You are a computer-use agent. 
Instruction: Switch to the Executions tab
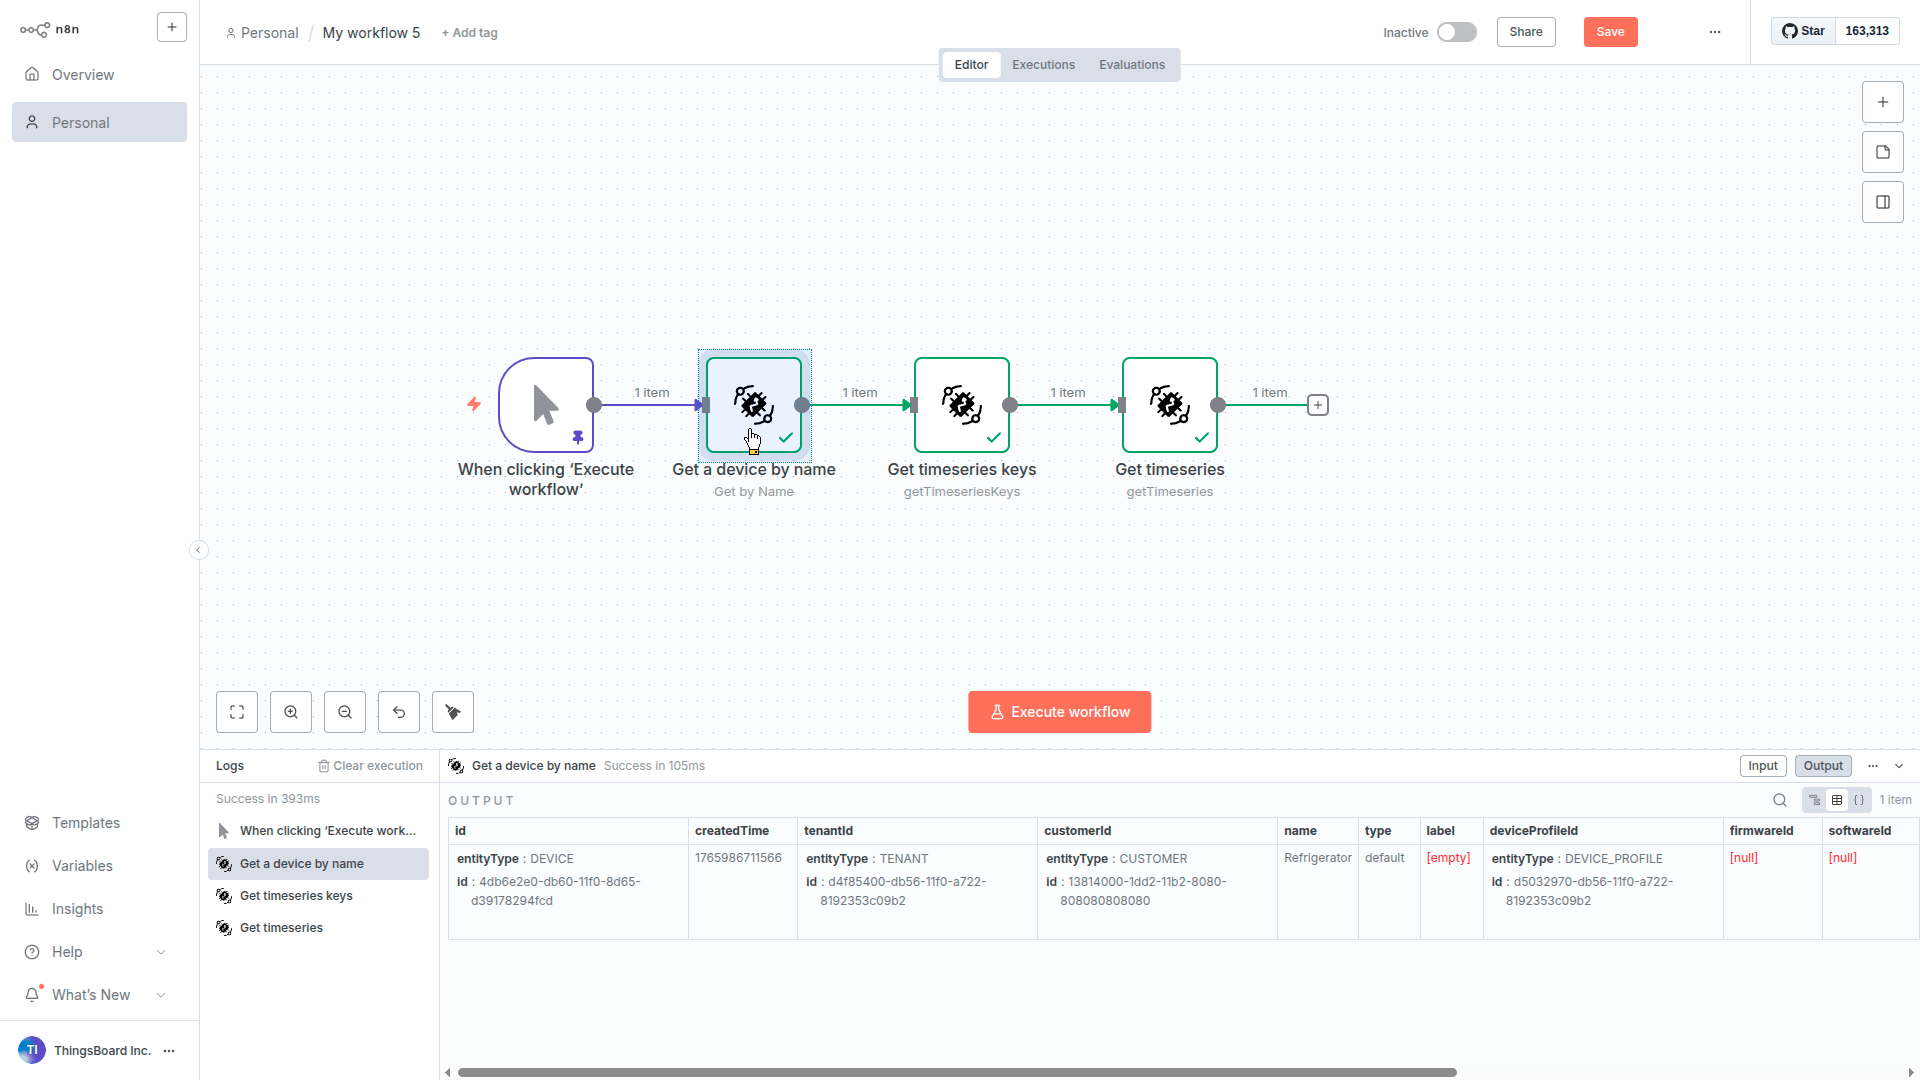[1043, 65]
